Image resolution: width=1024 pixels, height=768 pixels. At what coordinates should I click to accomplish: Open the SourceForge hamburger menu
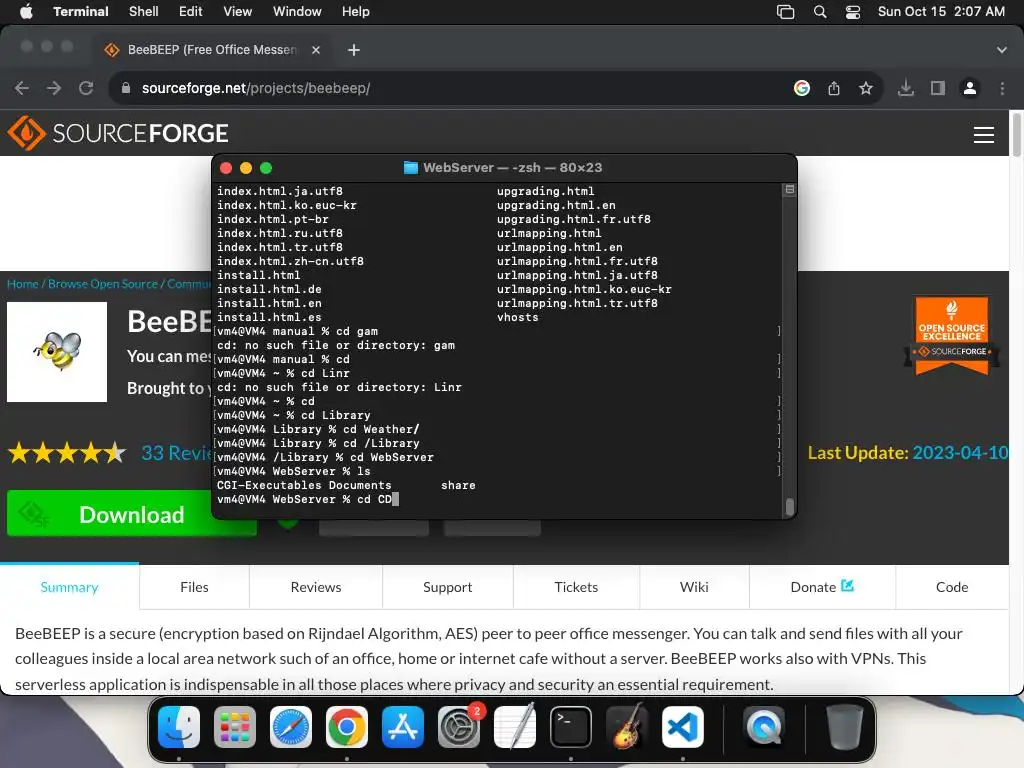984,135
